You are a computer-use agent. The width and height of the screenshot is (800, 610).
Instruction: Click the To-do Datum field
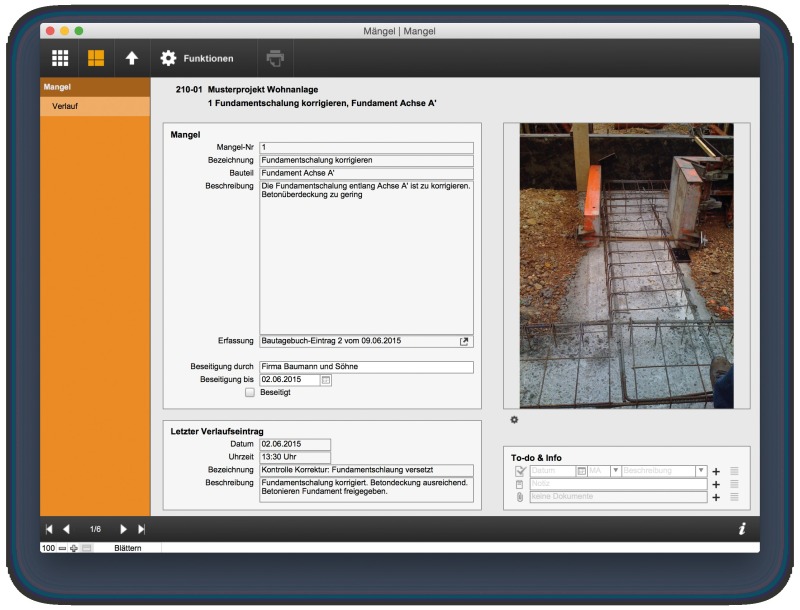(x=553, y=471)
